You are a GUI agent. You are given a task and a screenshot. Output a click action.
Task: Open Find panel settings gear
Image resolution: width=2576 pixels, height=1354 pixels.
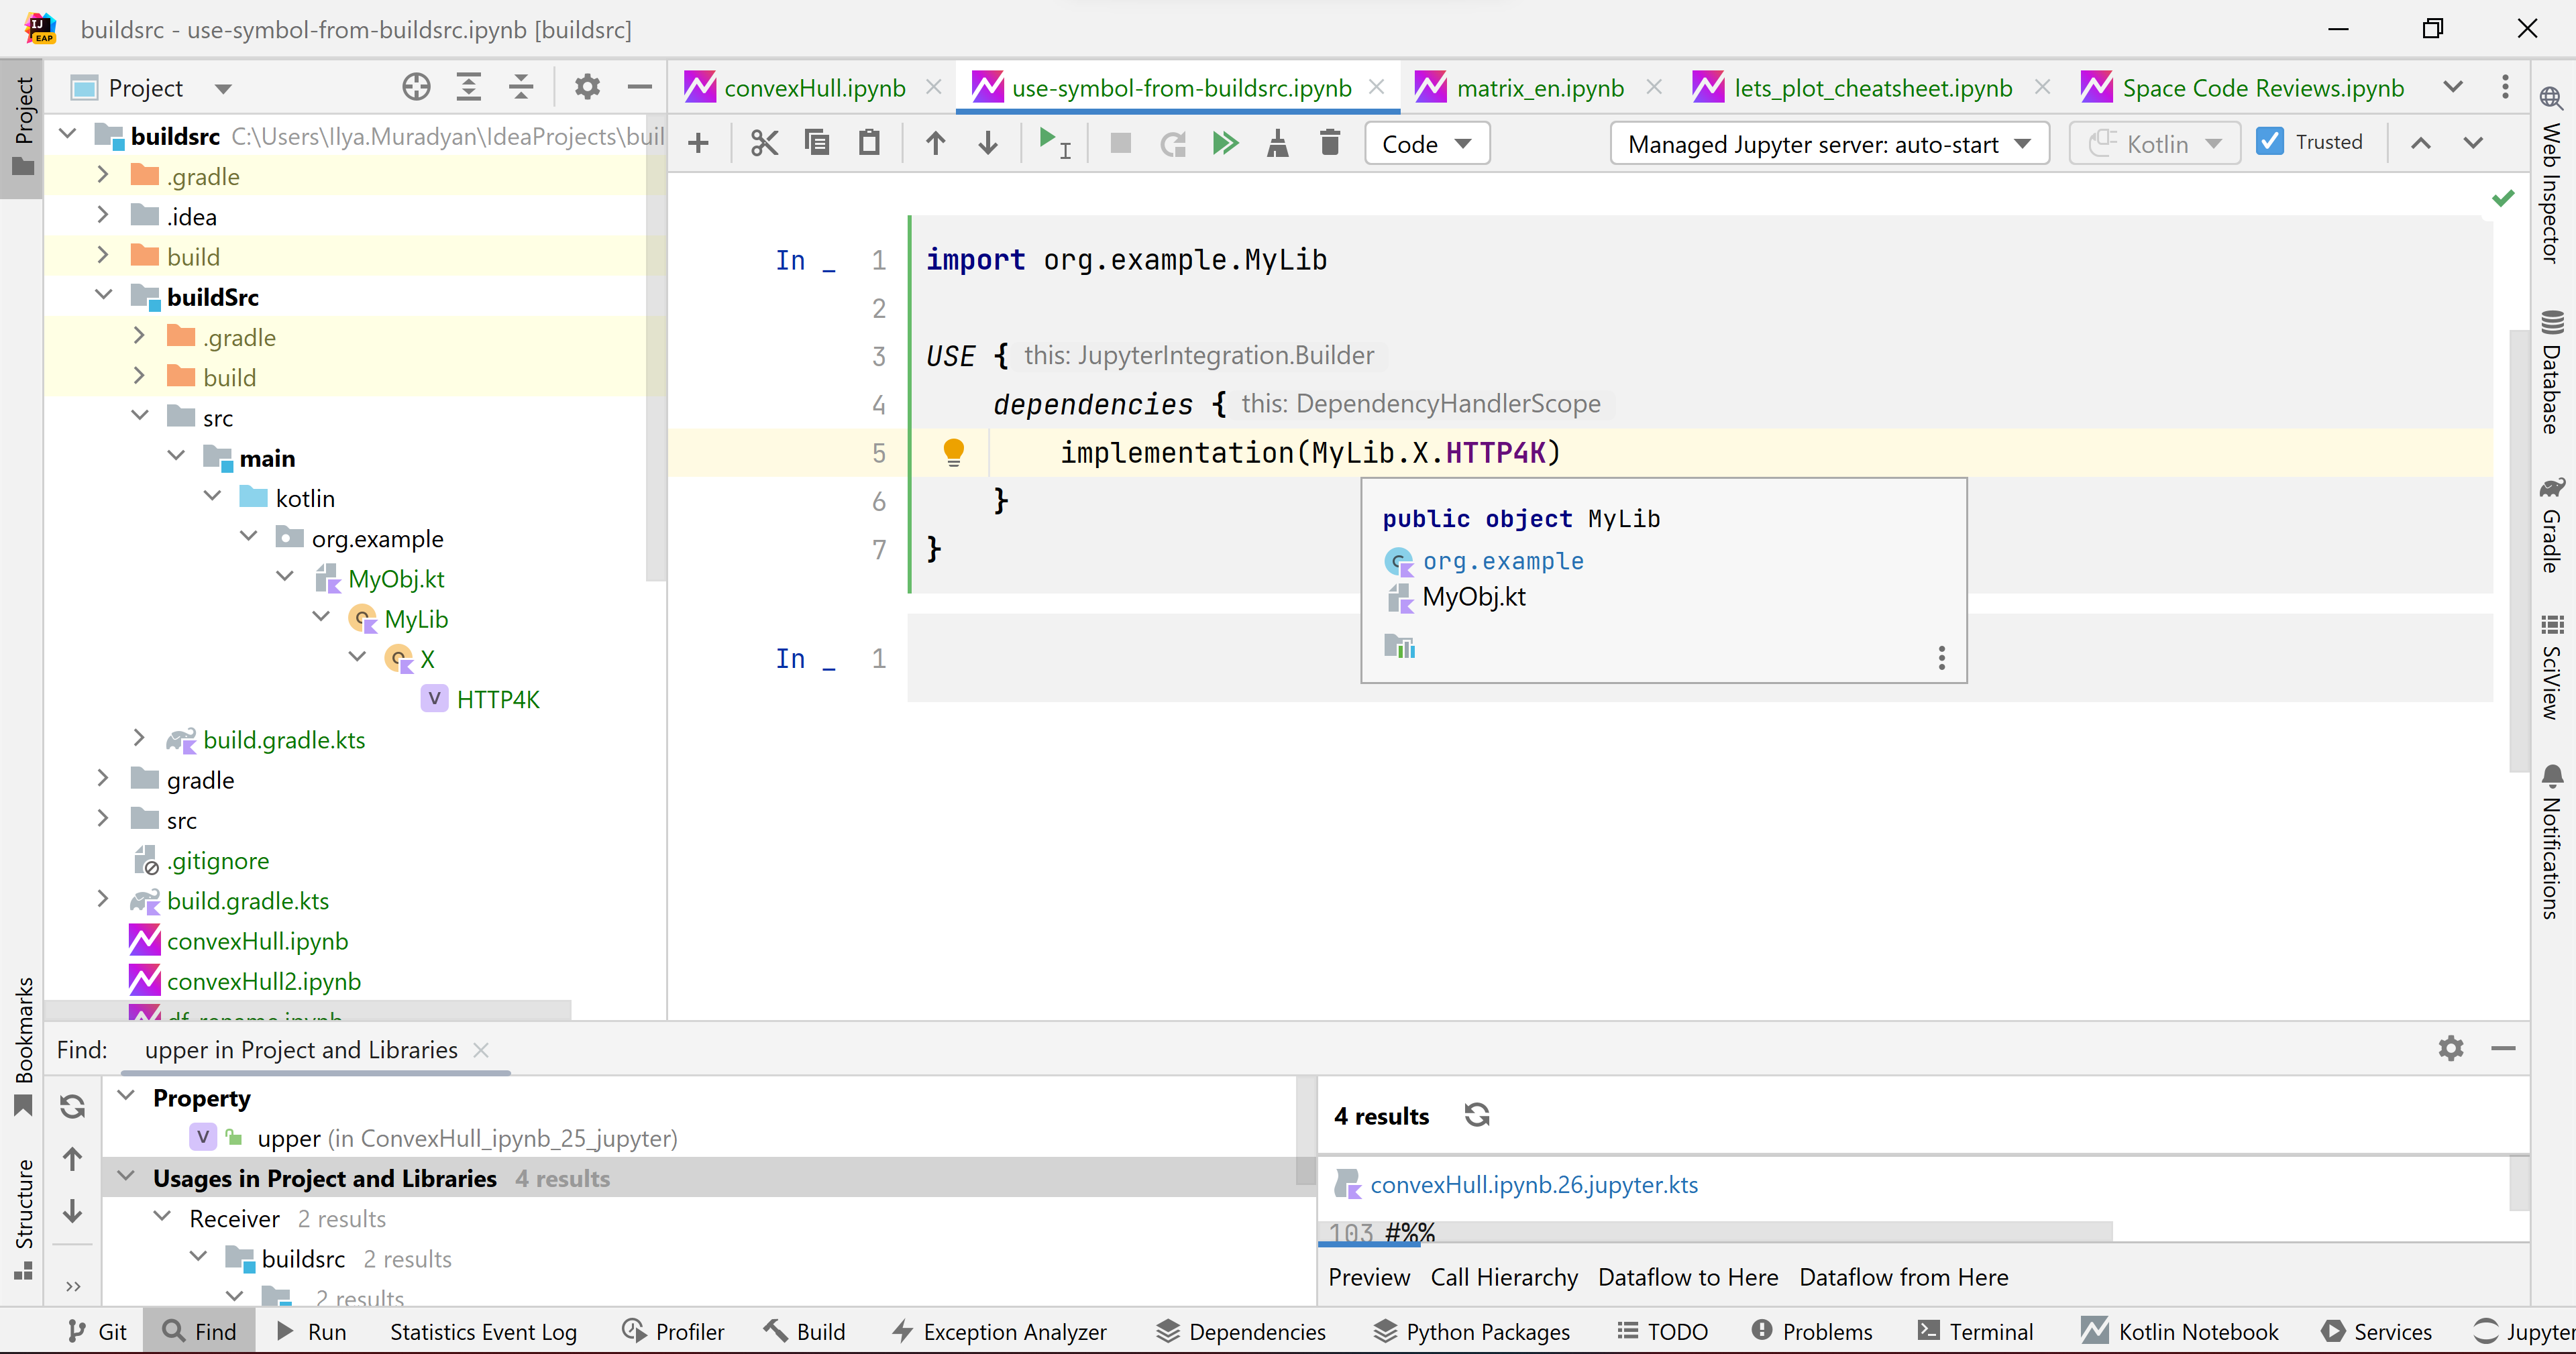[x=2450, y=1048]
